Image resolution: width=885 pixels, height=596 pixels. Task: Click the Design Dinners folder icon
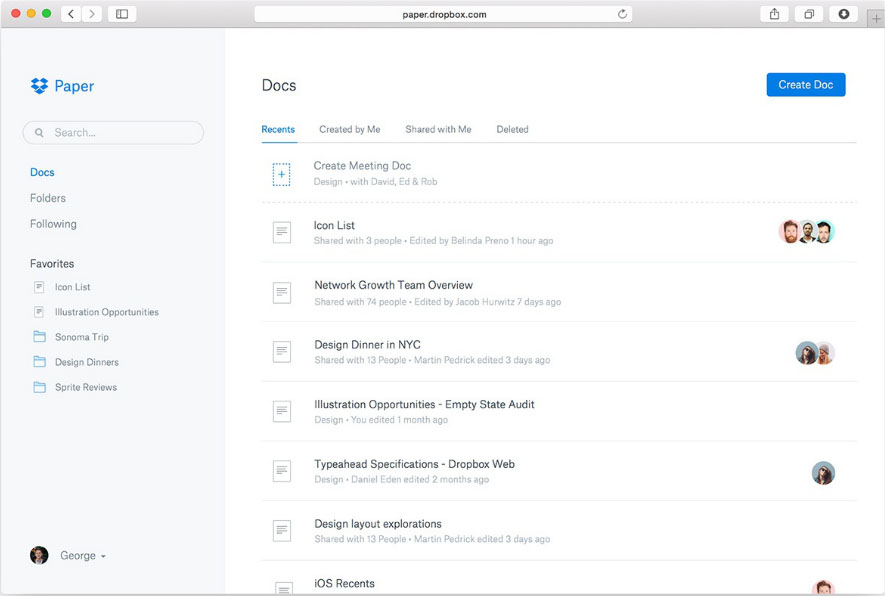(x=40, y=362)
